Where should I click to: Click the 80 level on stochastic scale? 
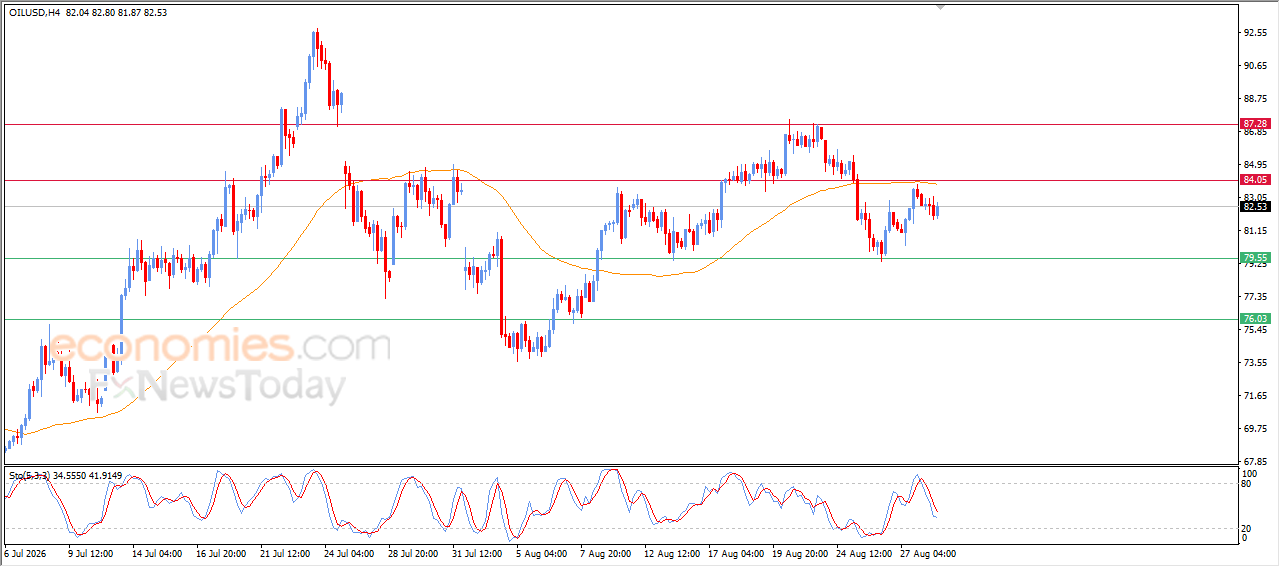point(1246,484)
